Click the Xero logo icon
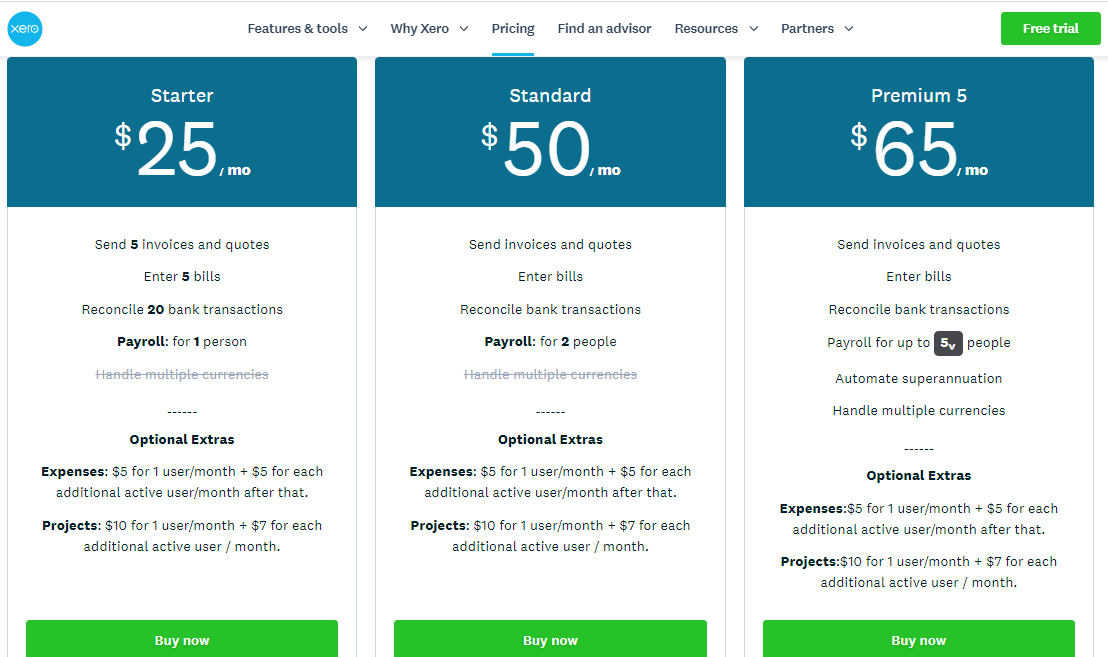Screen dimensions: 1108x657 25,29
